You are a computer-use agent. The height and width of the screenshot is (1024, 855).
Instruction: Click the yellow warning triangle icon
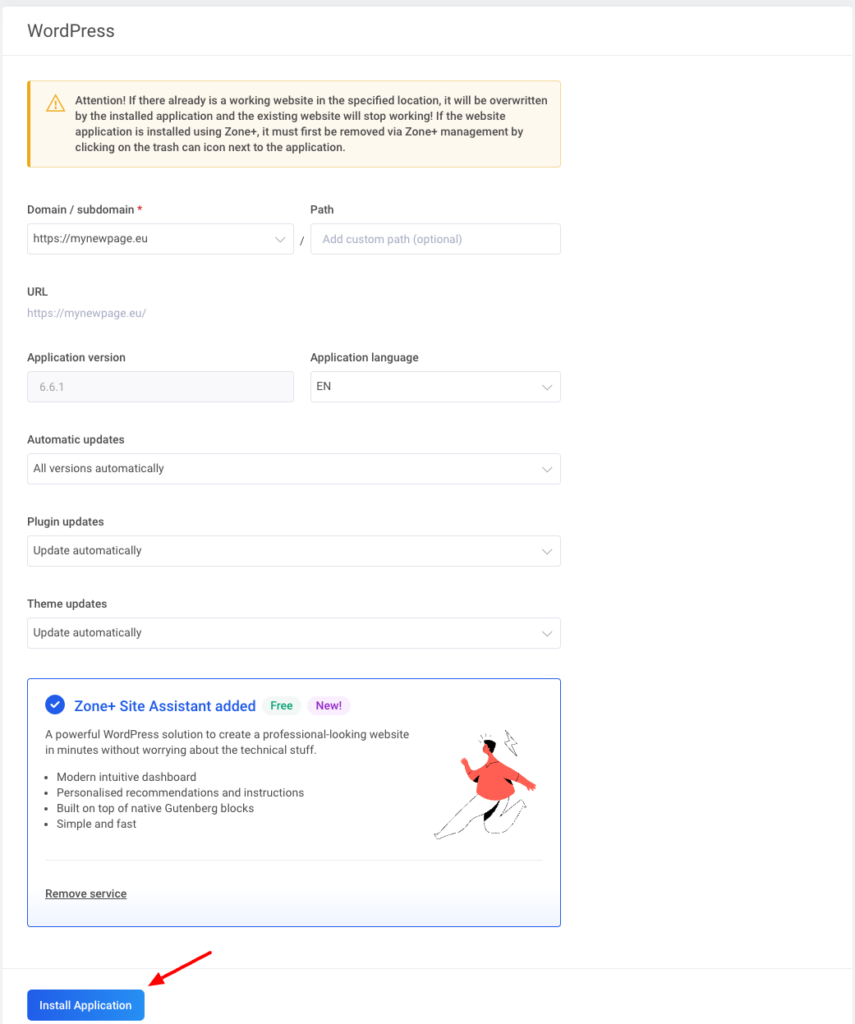[x=54, y=102]
